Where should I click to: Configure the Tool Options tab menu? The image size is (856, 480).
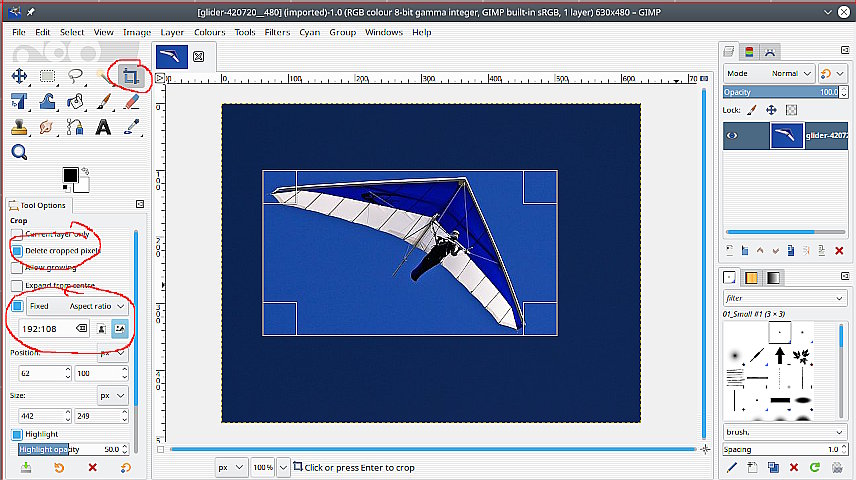140,204
